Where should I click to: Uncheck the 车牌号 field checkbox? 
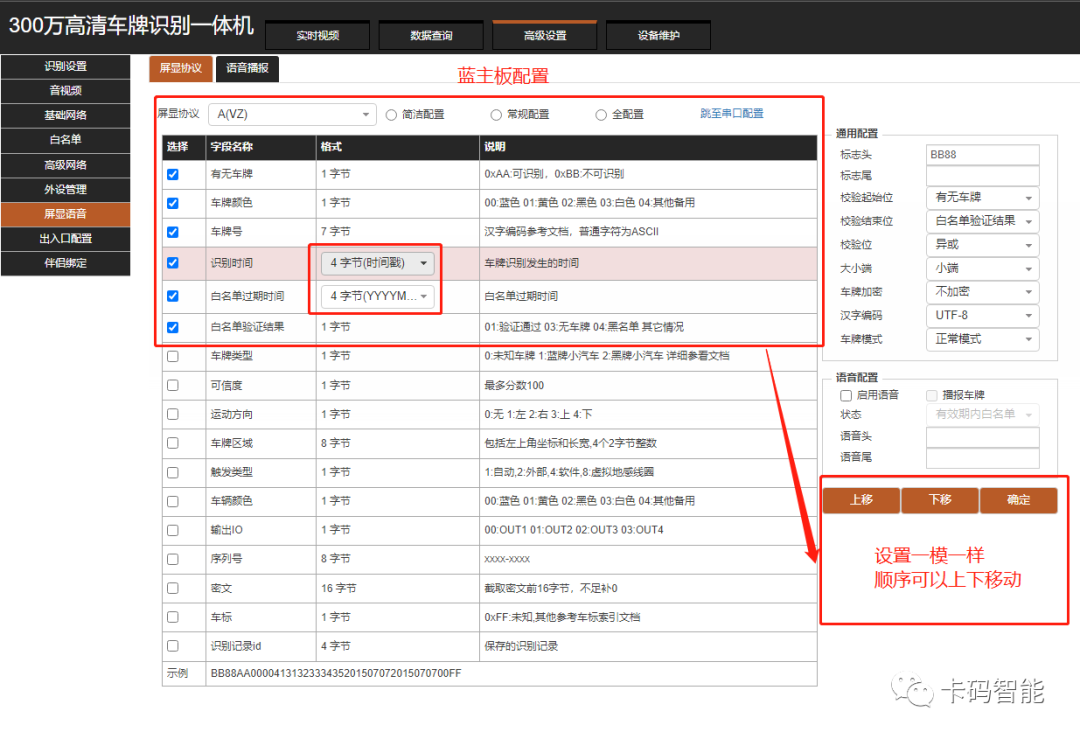pos(173,232)
